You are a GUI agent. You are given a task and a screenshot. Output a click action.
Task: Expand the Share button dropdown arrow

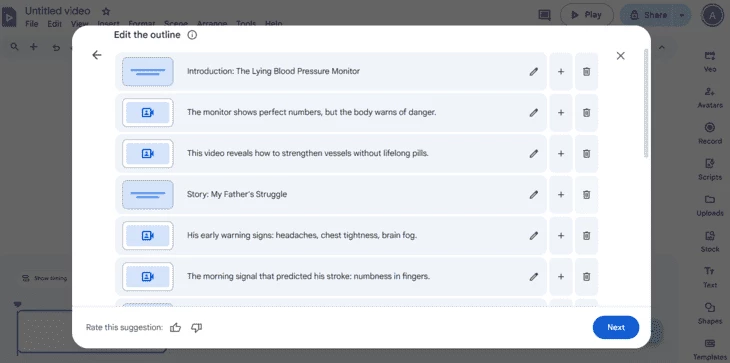(x=682, y=15)
